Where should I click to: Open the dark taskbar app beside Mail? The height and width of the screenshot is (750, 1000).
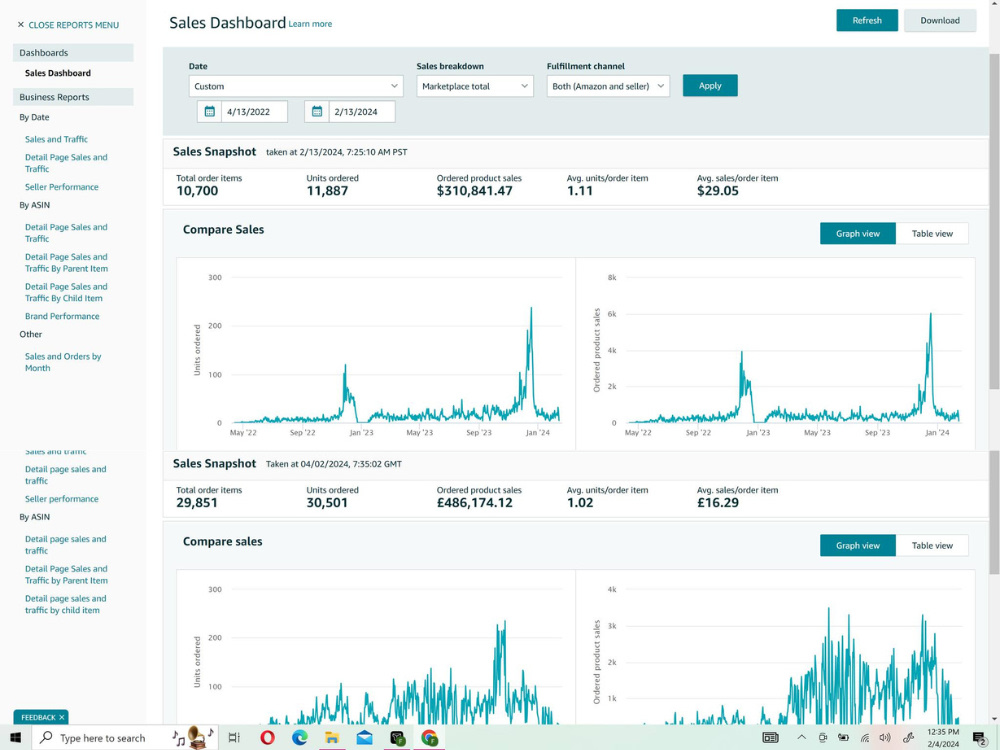point(397,738)
